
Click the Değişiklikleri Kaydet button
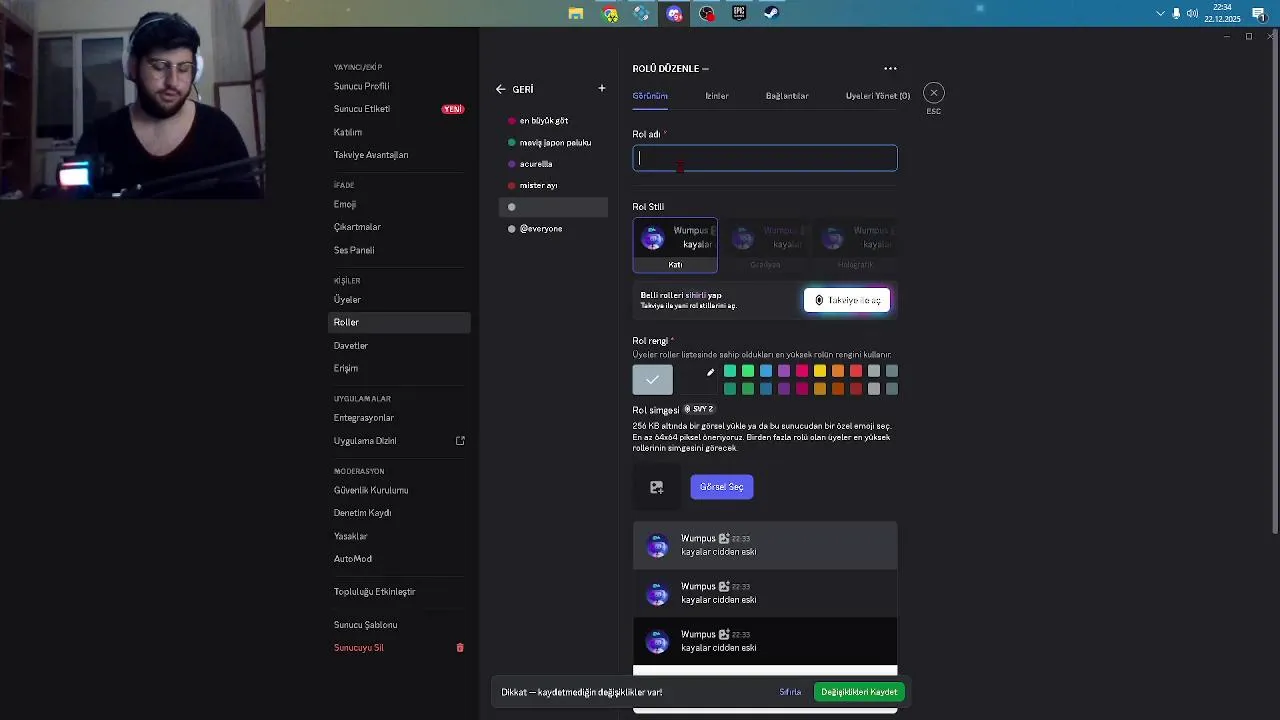(x=859, y=692)
